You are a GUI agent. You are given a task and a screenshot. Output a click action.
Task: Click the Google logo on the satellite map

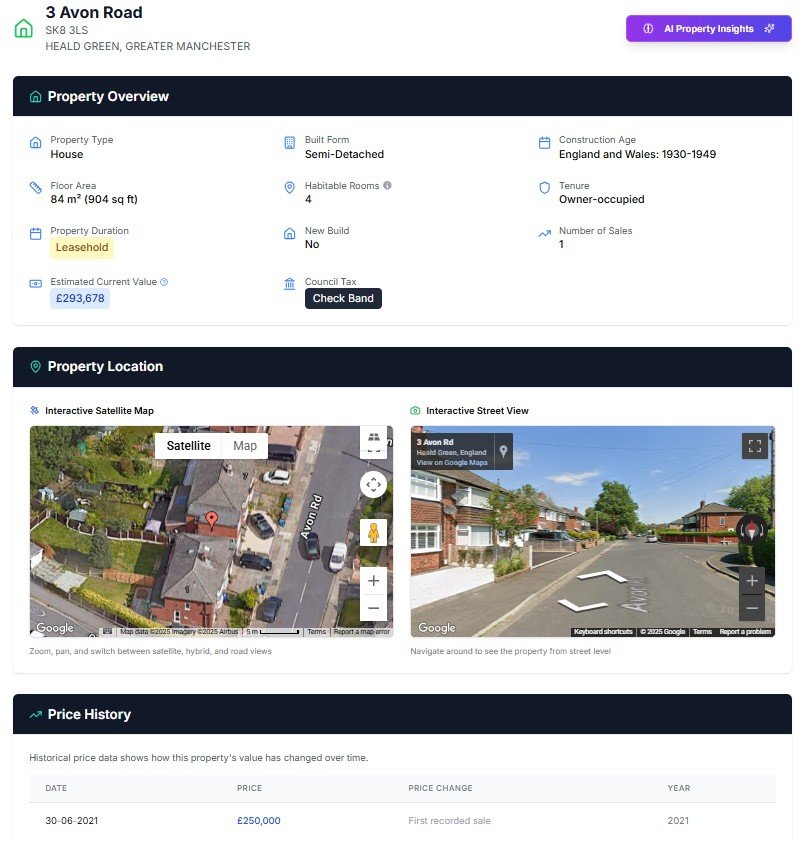point(55,626)
